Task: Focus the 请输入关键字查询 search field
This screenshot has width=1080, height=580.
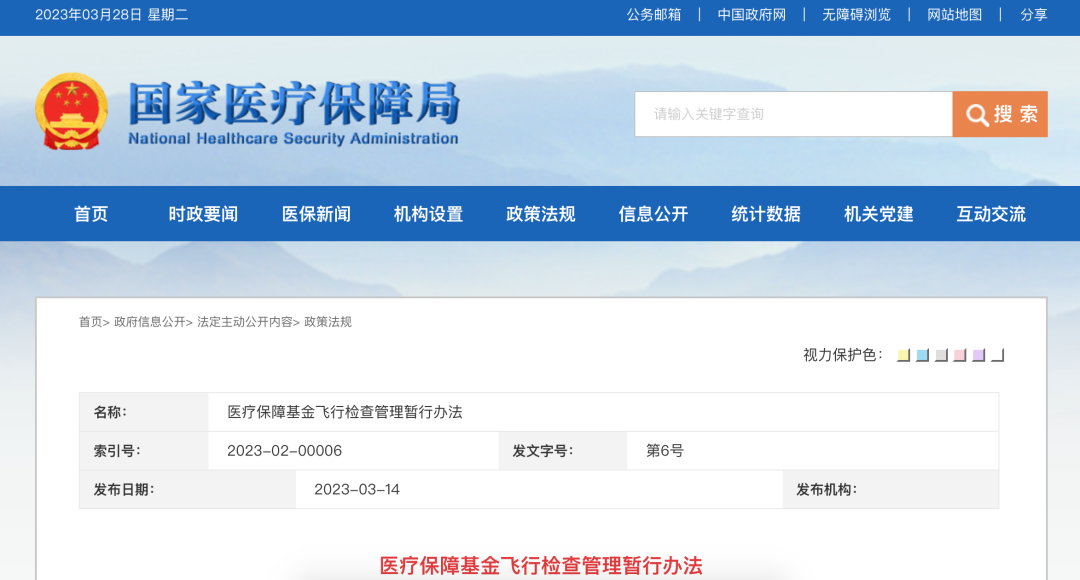Action: coord(793,114)
